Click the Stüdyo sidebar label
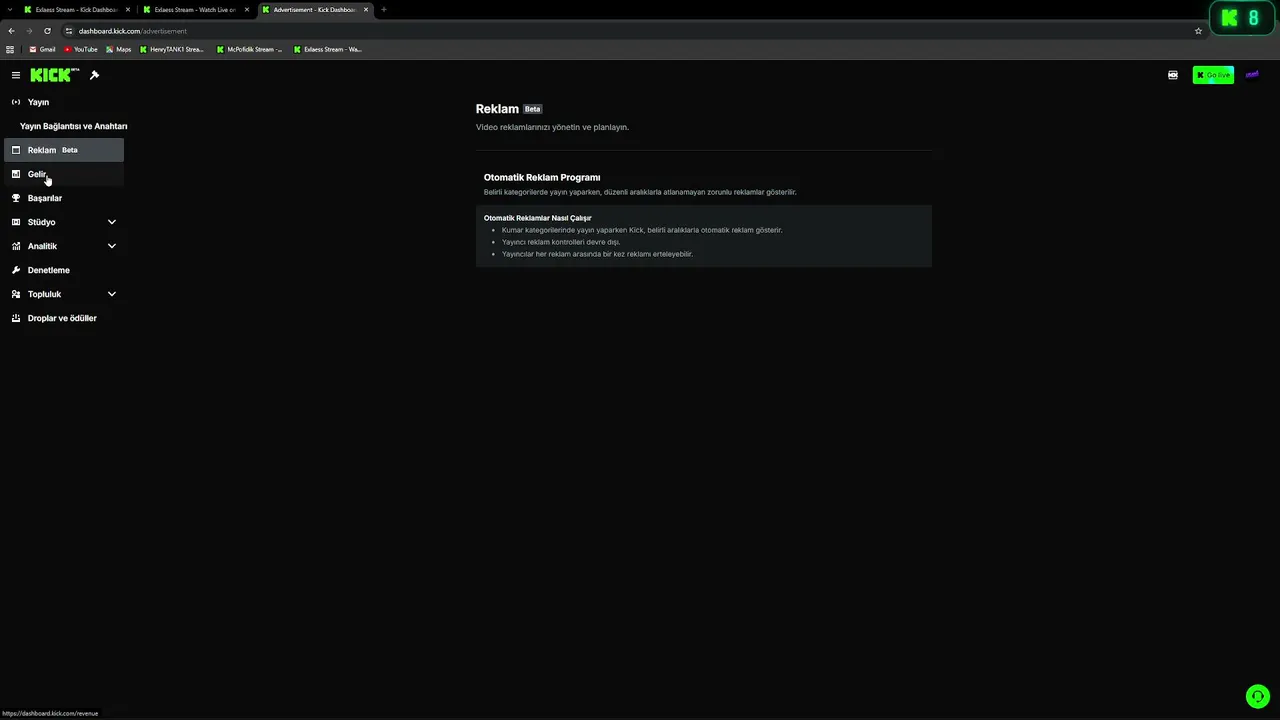 [42, 222]
